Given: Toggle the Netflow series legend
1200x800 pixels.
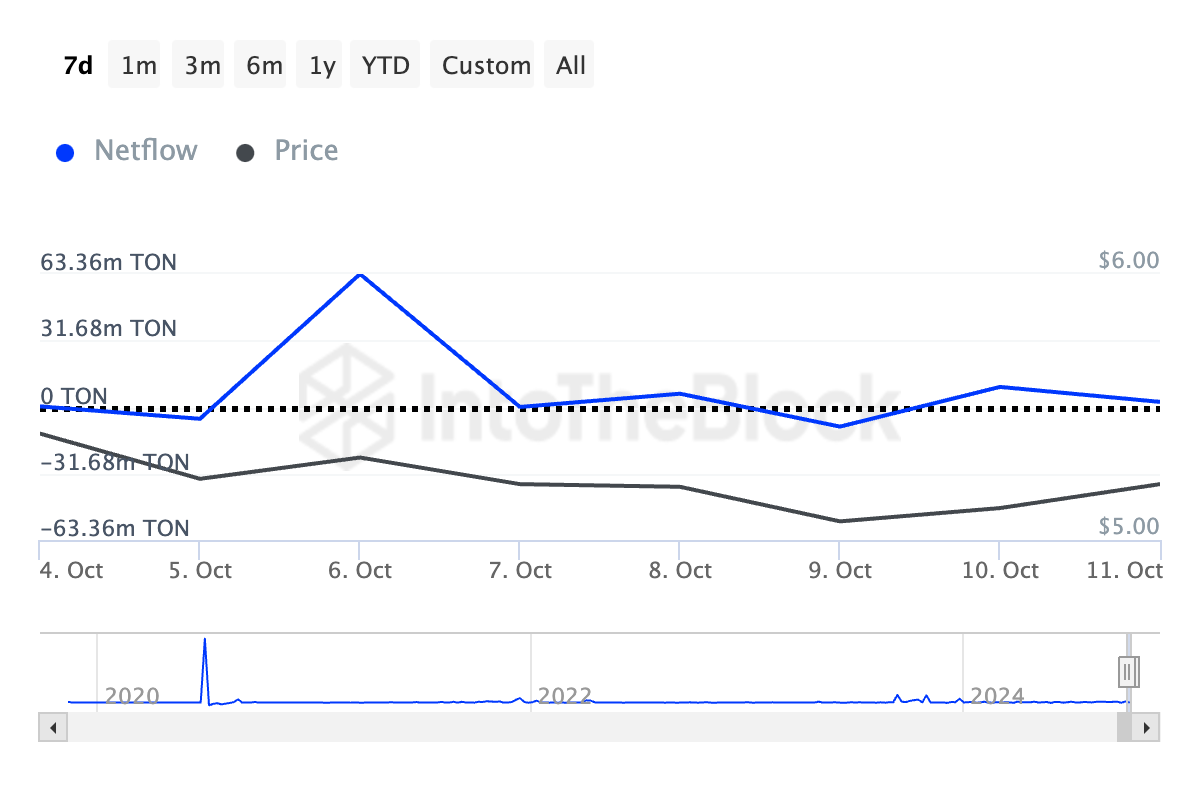Looking at the screenshot, I should click(x=145, y=151).
